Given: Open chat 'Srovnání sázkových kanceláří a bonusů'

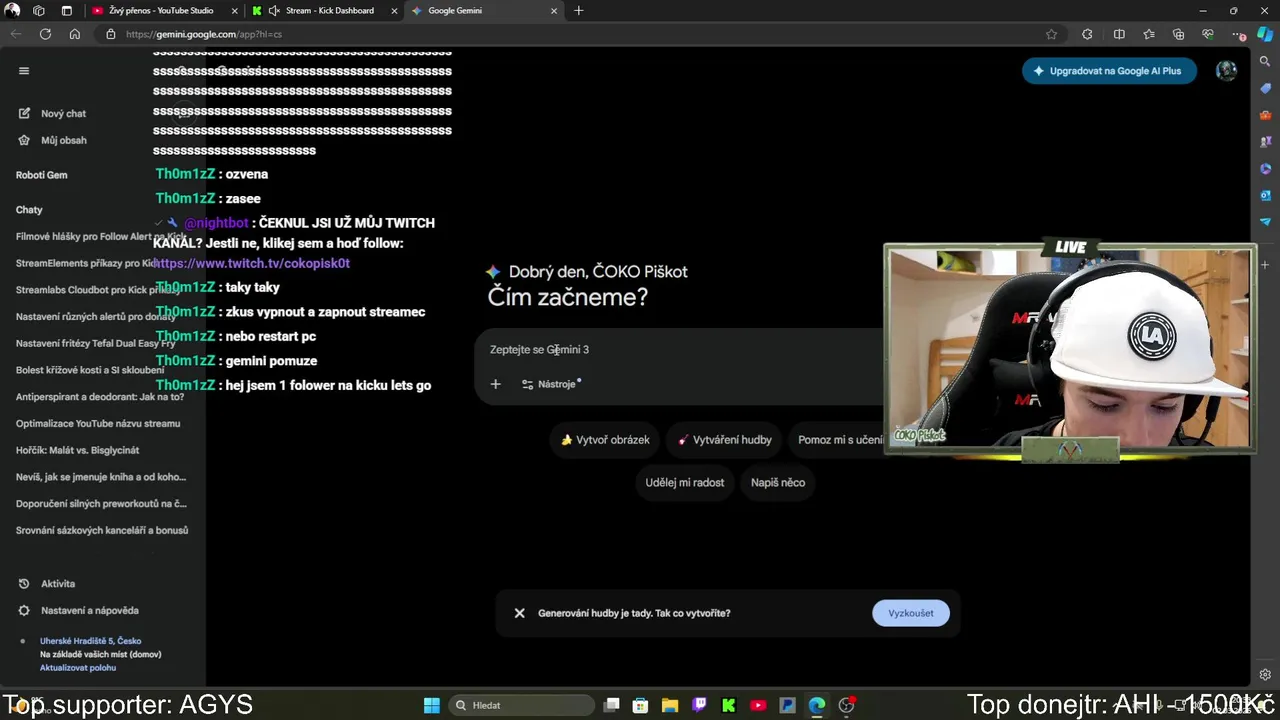Looking at the screenshot, I should click(x=102, y=530).
